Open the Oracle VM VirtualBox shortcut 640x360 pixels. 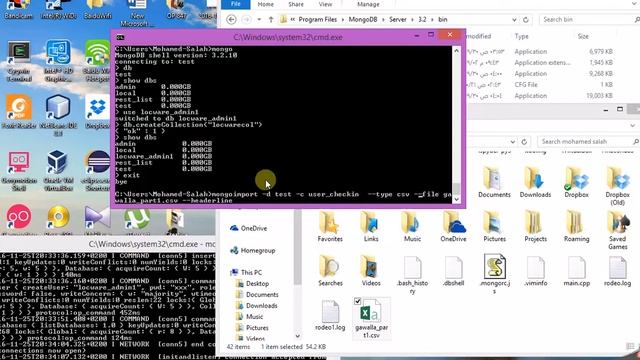(x=58, y=171)
